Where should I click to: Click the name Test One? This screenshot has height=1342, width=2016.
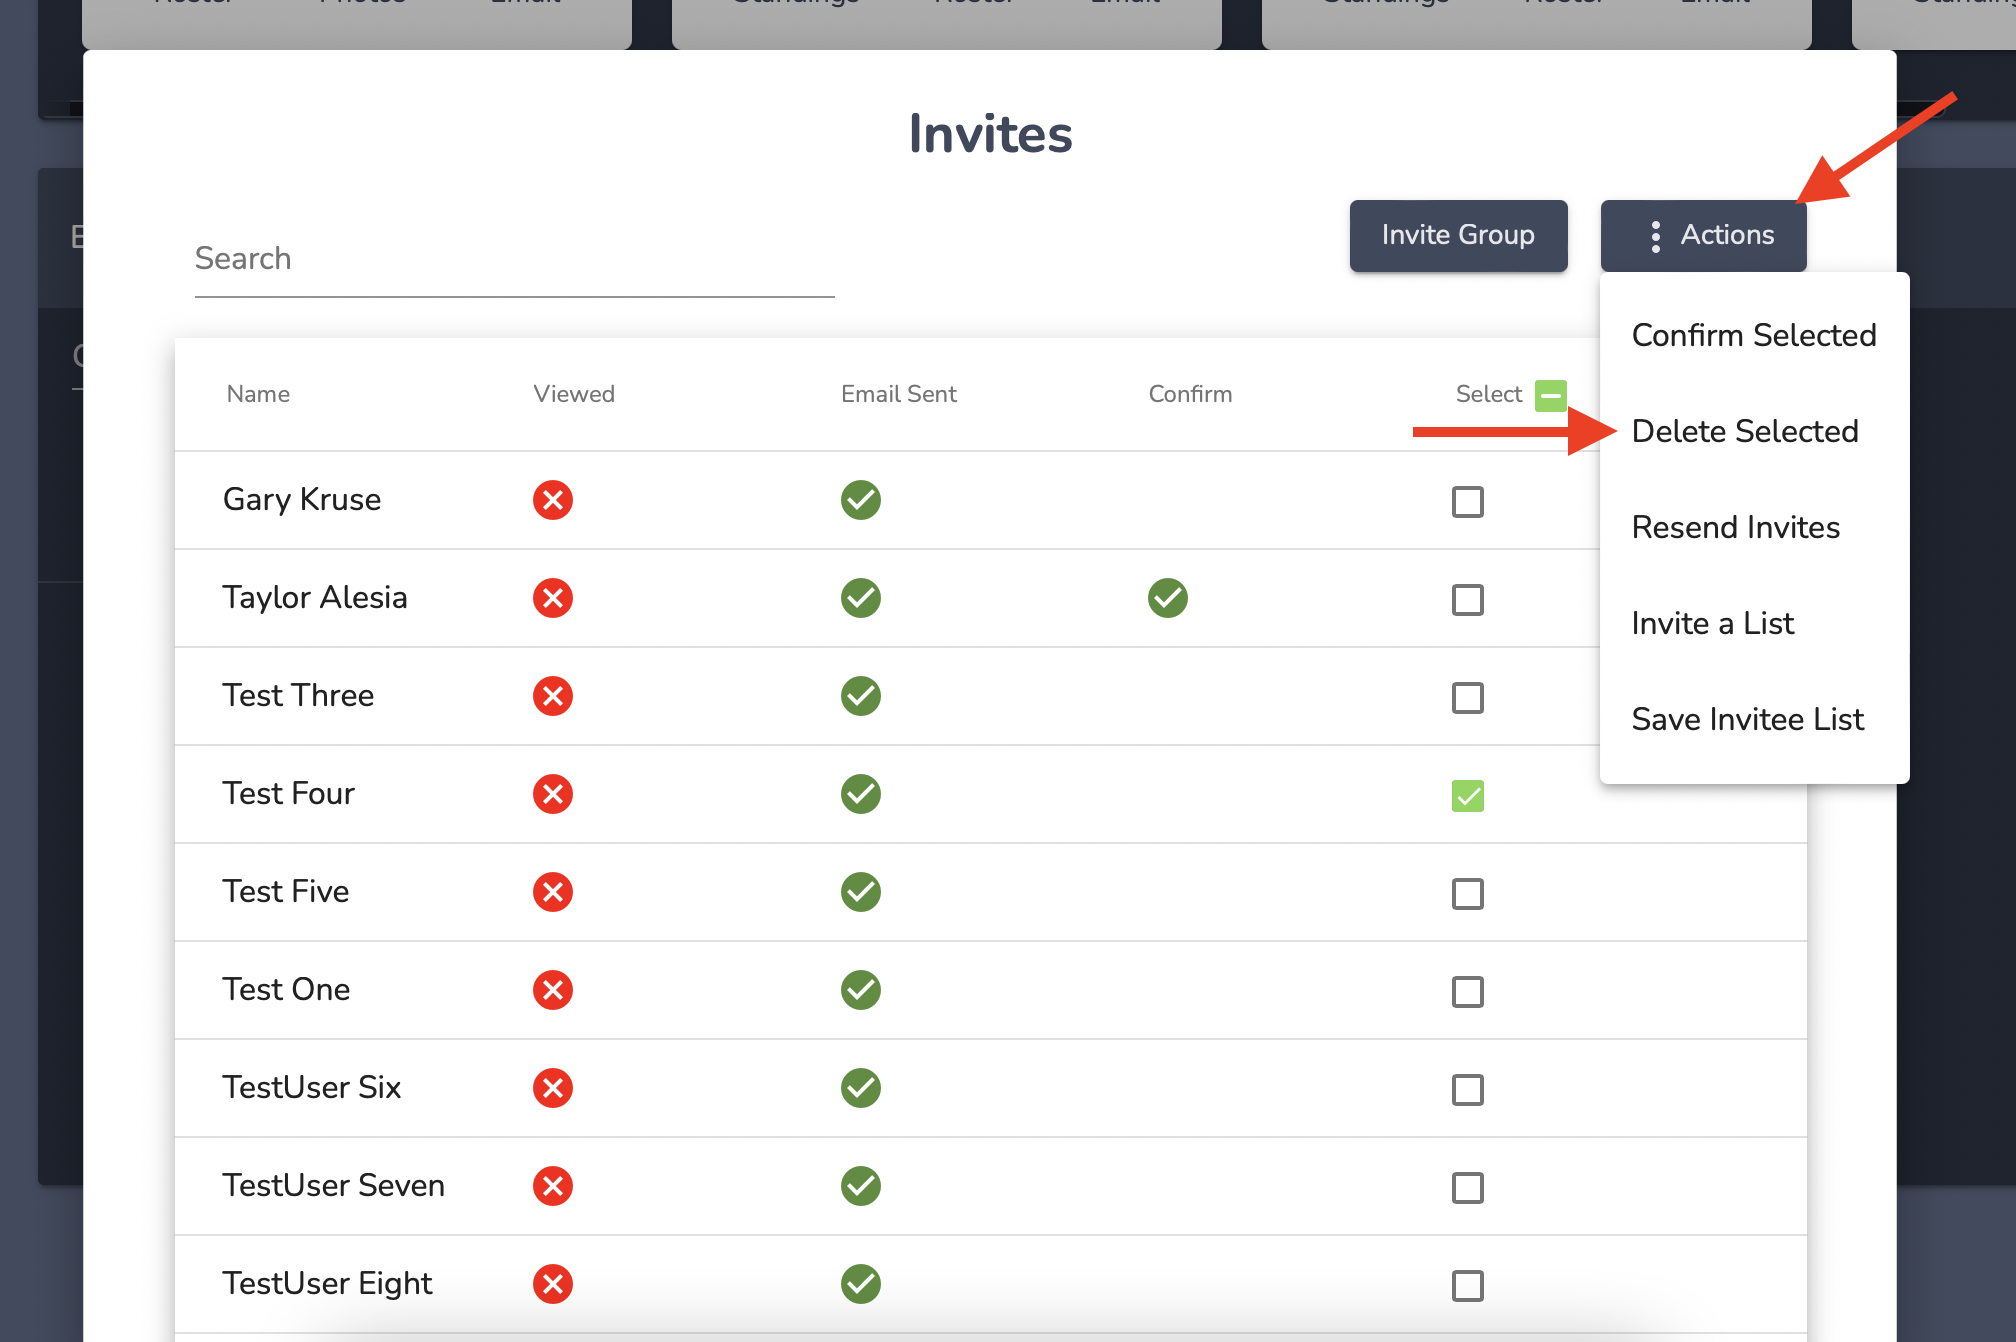(x=286, y=989)
